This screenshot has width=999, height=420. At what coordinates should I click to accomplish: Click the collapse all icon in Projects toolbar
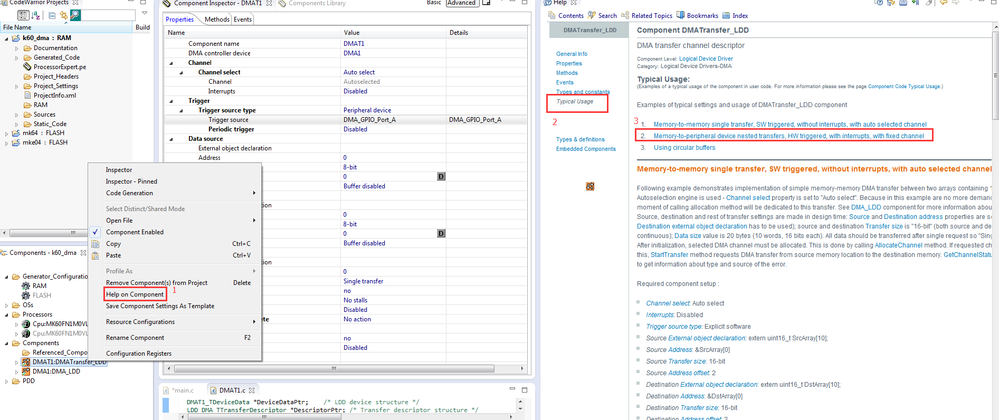[52, 15]
